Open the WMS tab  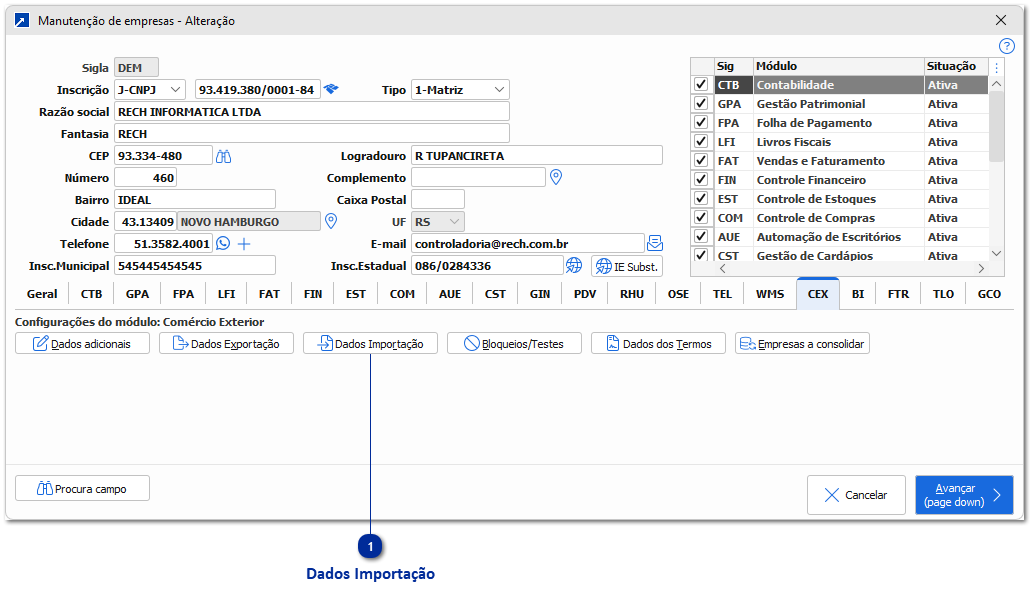tap(769, 294)
